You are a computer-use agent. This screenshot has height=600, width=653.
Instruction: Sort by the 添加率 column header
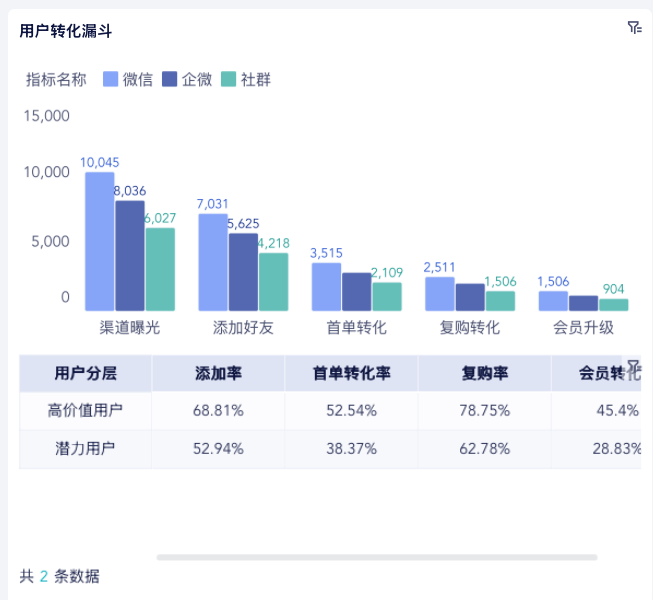coord(218,373)
